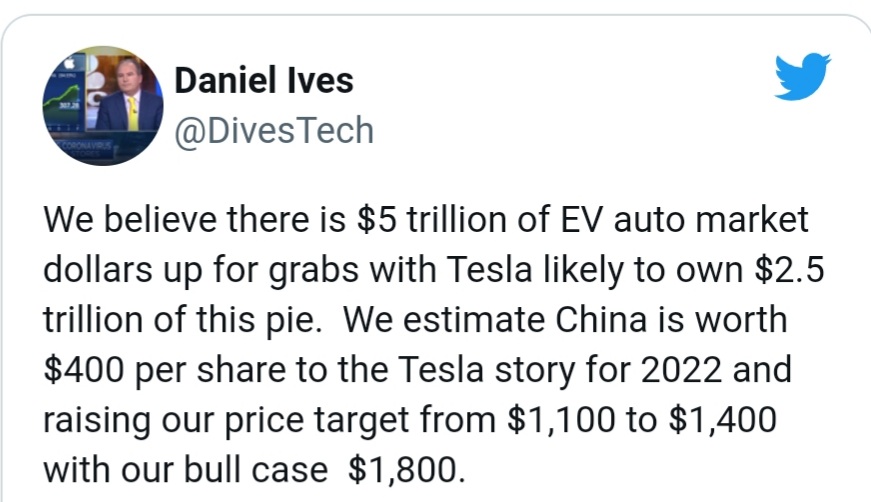Click "EV auto market" in tweet text
The height and width of the screenshot is (502, 871).
click(684, 219)
